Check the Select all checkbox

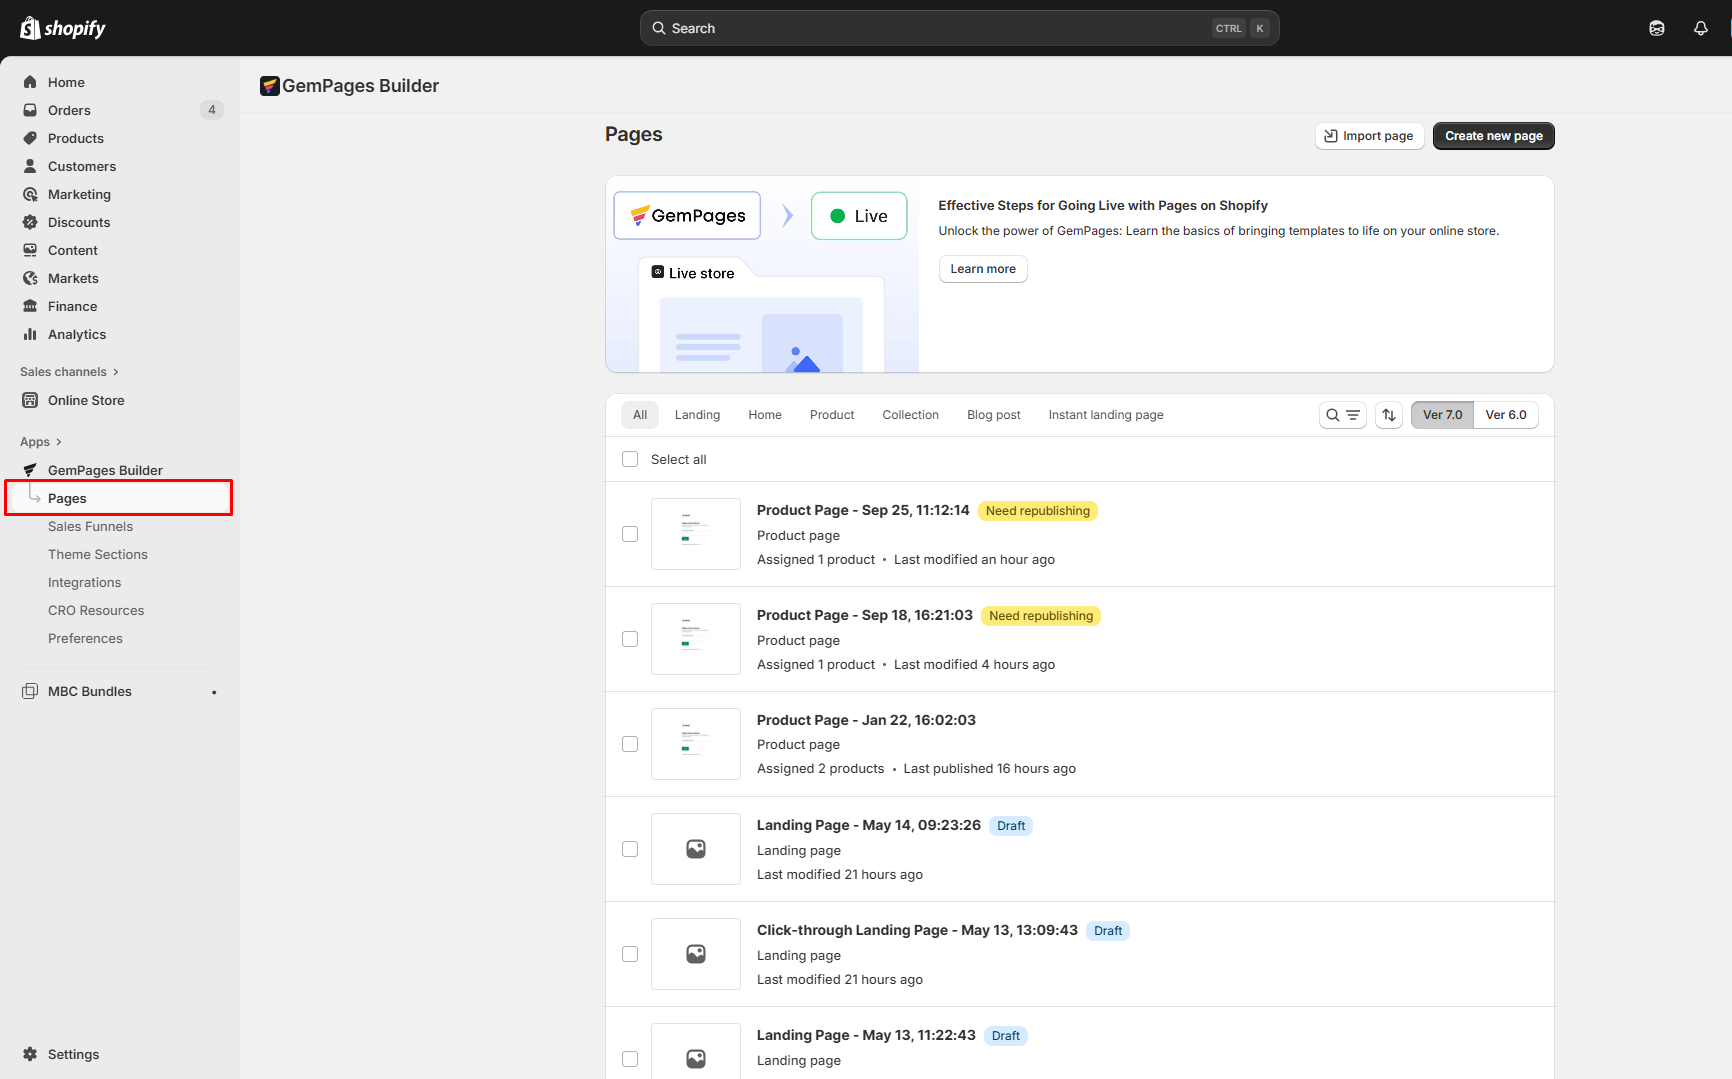[x=630, y=459]
